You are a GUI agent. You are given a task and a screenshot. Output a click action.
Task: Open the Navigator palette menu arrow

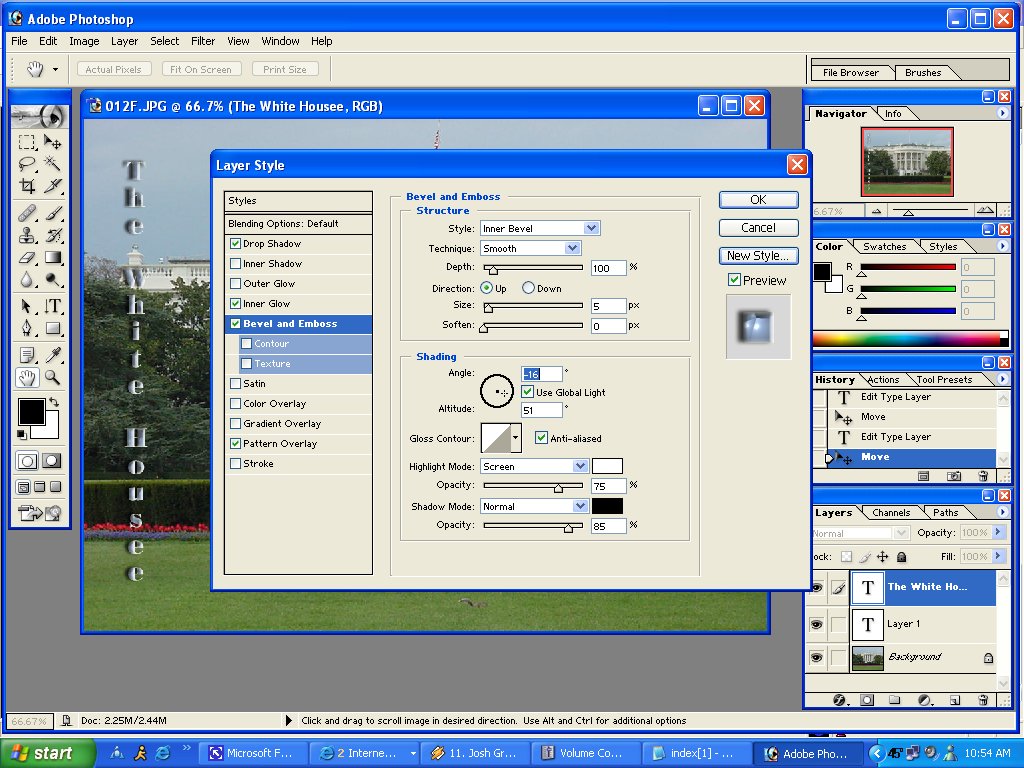pyautogui.click(x=1002, y=113)
